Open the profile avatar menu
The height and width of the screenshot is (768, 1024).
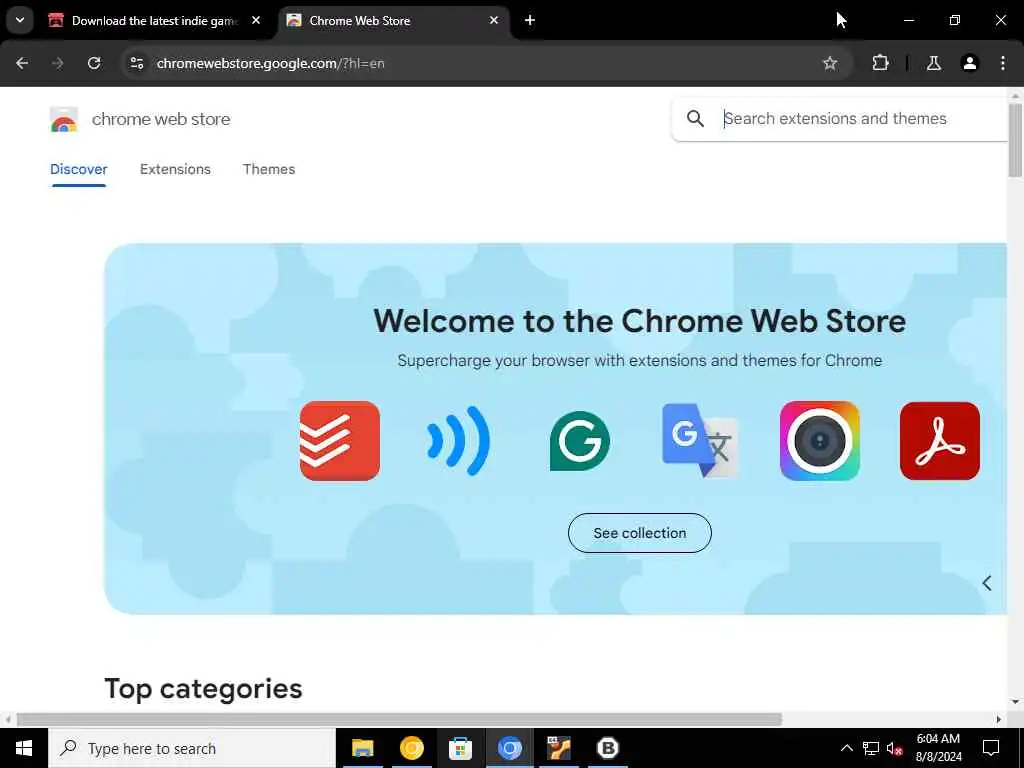pyautogui.click(x=970, y=63)
